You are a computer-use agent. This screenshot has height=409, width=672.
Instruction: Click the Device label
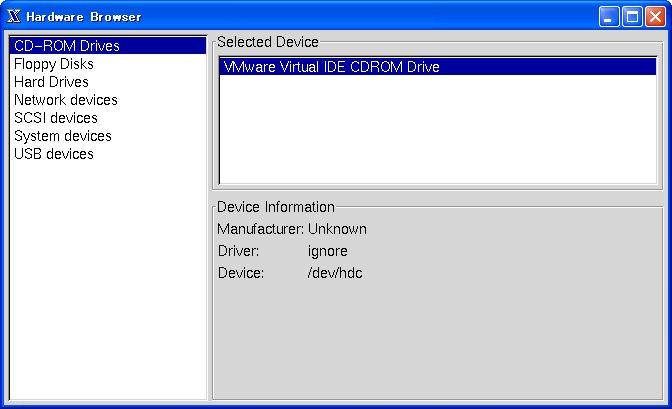[240, 273]
